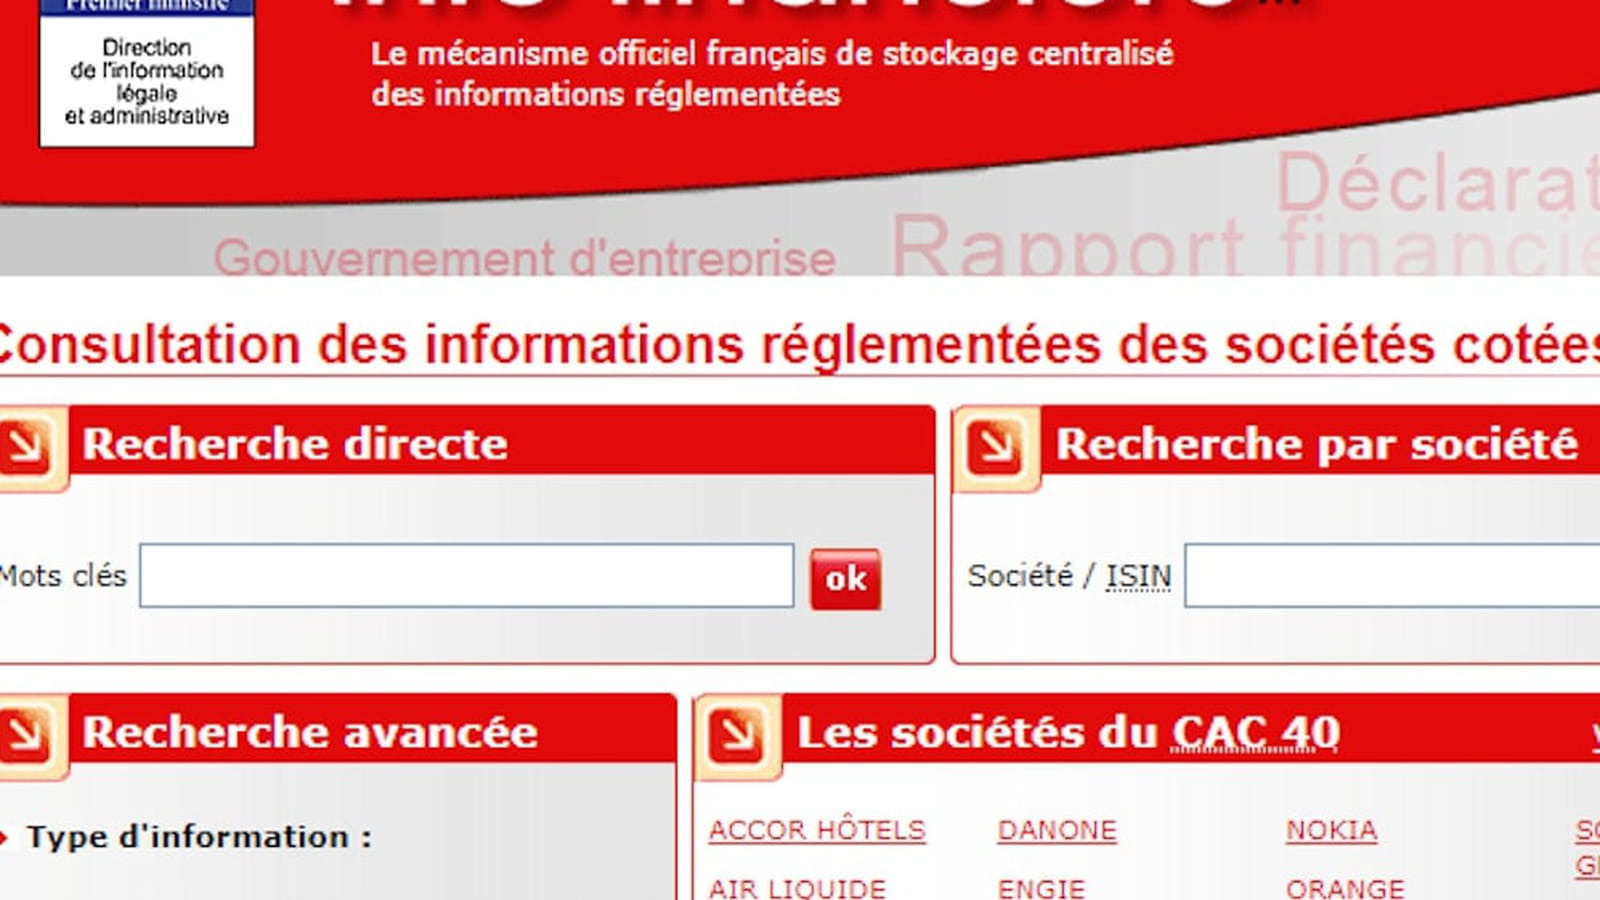1600x900 pixels.
Task: Click the Recherche directe panel heading
Action: point(295,444)
